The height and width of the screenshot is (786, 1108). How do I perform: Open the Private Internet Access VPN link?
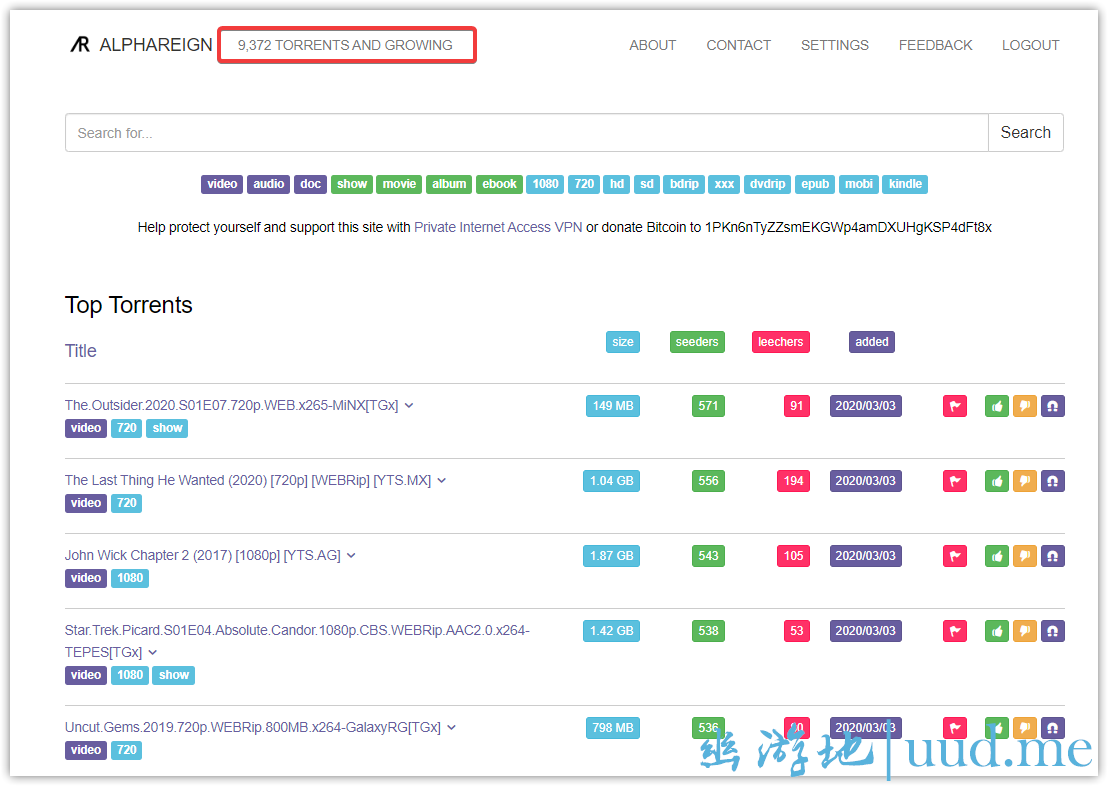pos(497,228)
